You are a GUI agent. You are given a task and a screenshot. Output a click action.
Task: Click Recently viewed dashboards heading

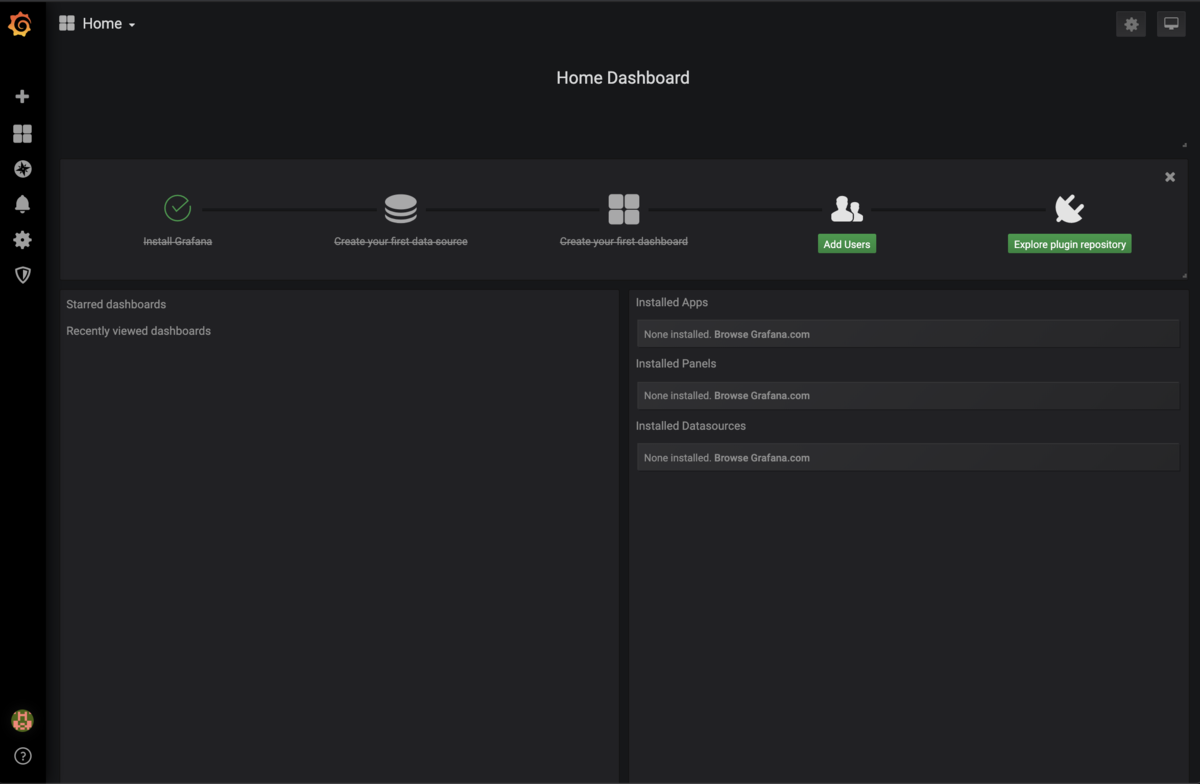coord(139,331)
